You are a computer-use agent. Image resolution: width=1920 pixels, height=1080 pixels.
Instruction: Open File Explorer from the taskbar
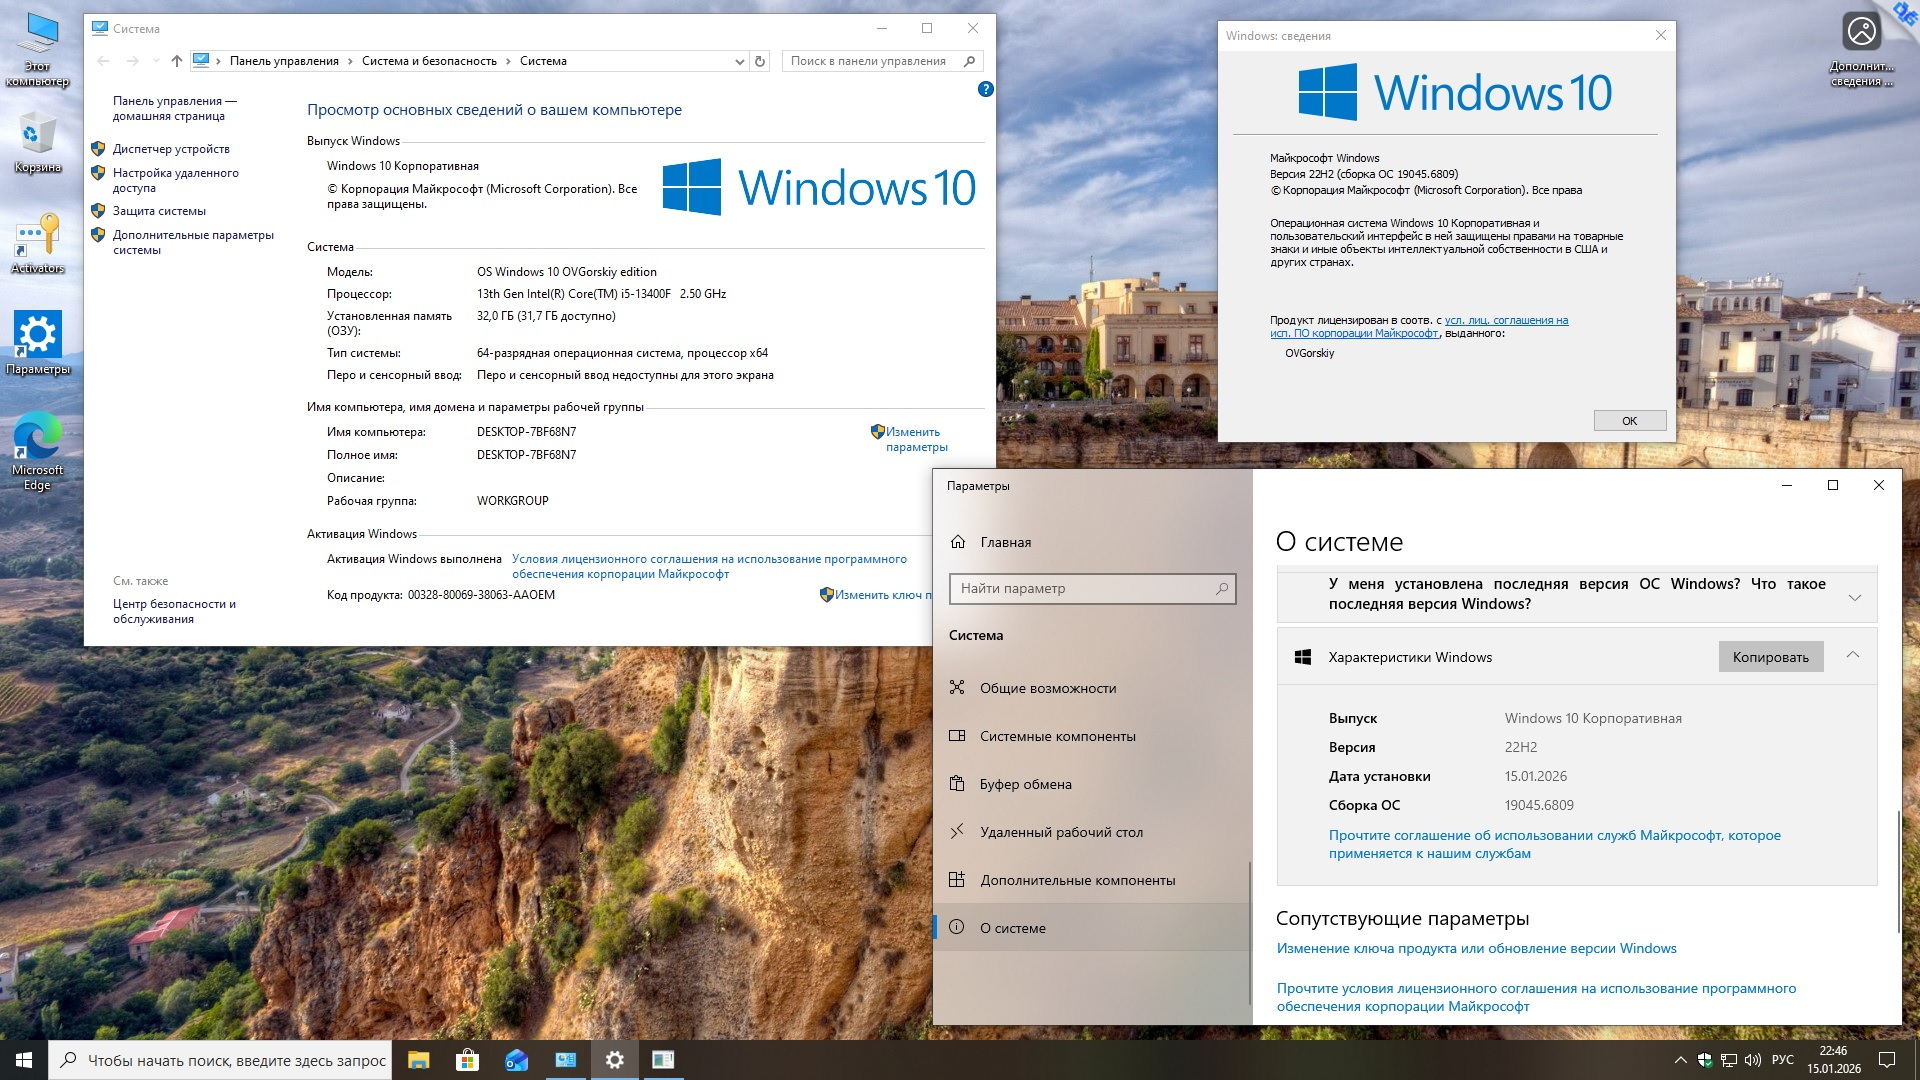pyautogui.click(x=418, y=1060)
